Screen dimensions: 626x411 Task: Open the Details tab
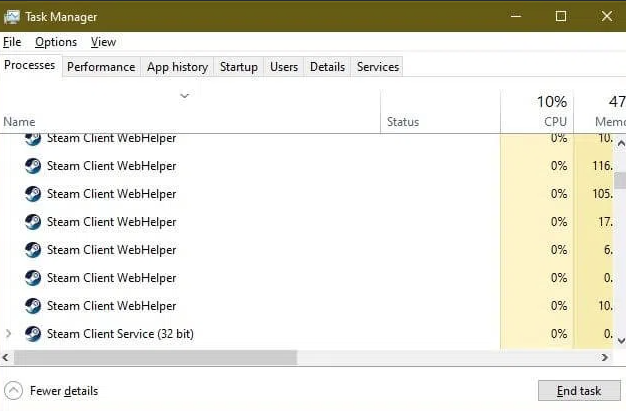327,67
